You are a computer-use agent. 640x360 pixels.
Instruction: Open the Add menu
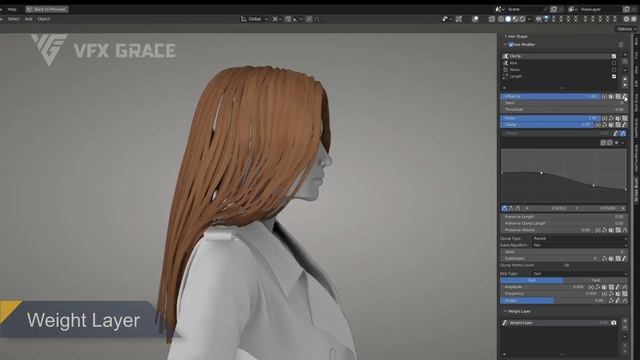point(29,19)
